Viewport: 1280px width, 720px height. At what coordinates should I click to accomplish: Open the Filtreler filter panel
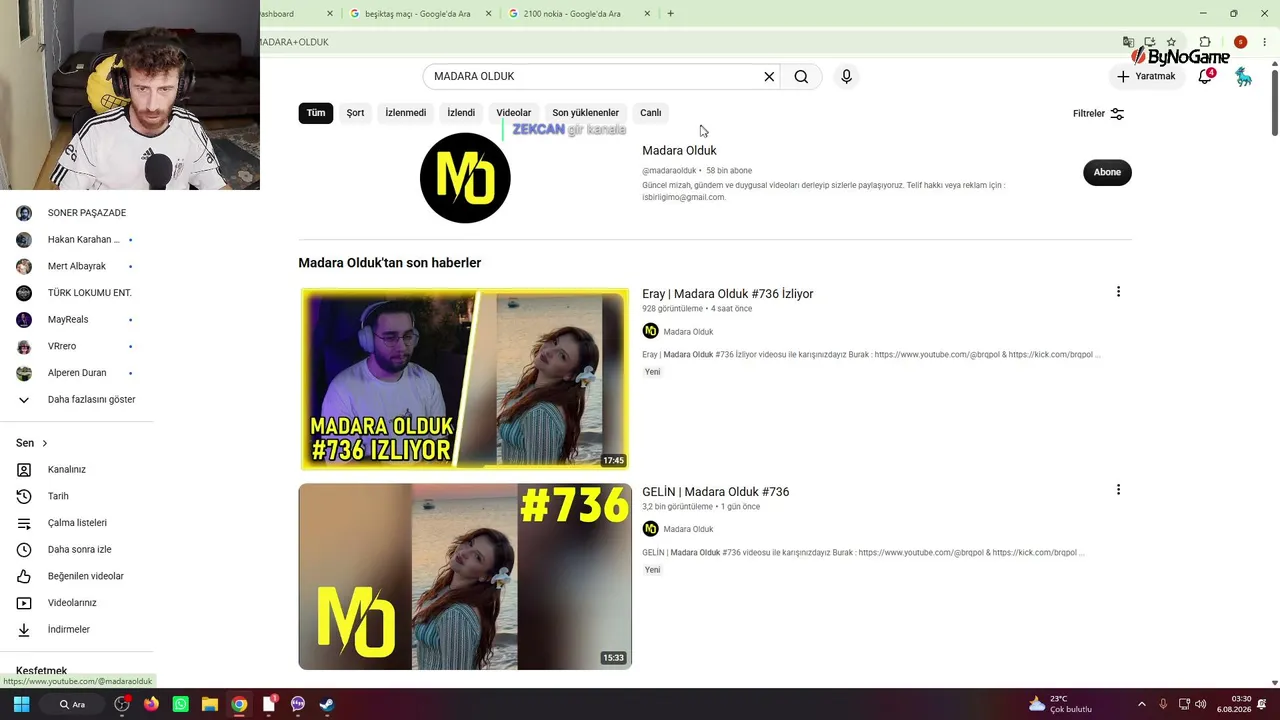(1098, 114)
